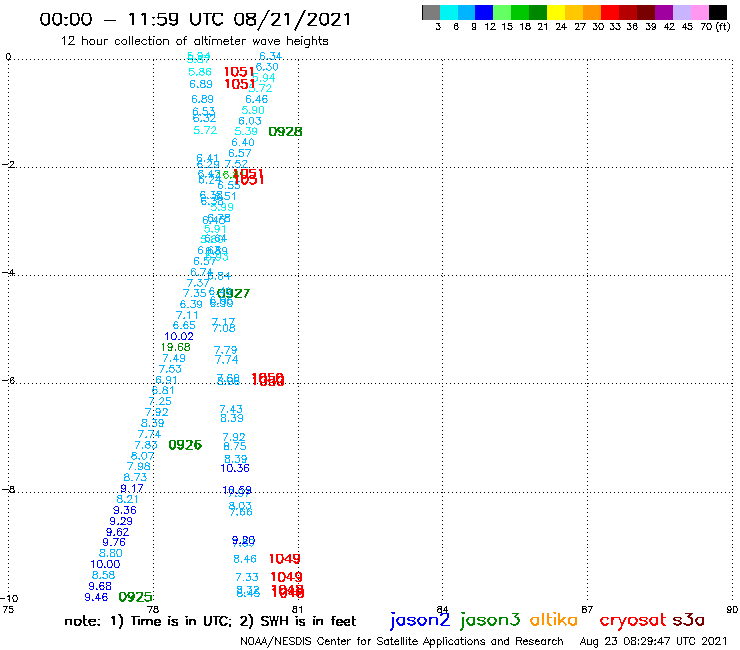Click the green 0928 time label
Viewport: 740px width, 650px height.
pos(285,132)
